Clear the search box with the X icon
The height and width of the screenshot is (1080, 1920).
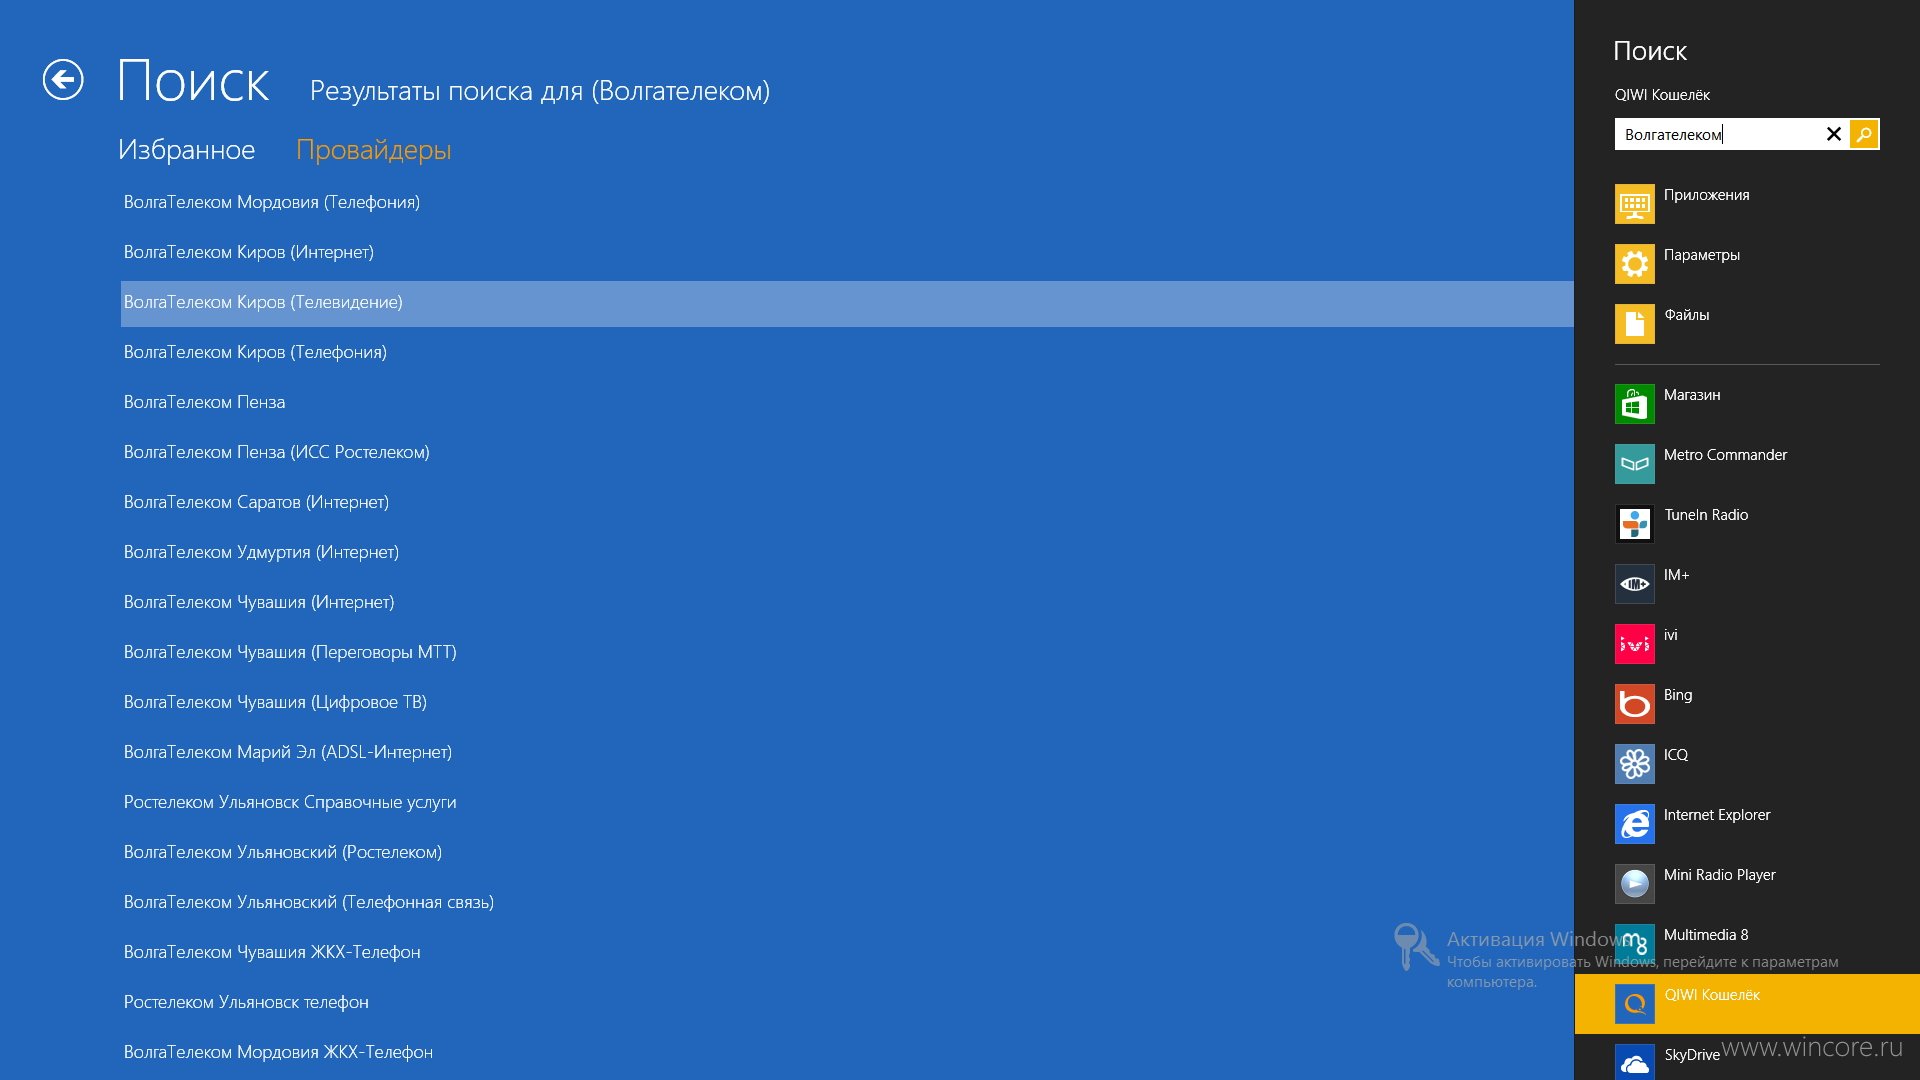click(1834, 134)
